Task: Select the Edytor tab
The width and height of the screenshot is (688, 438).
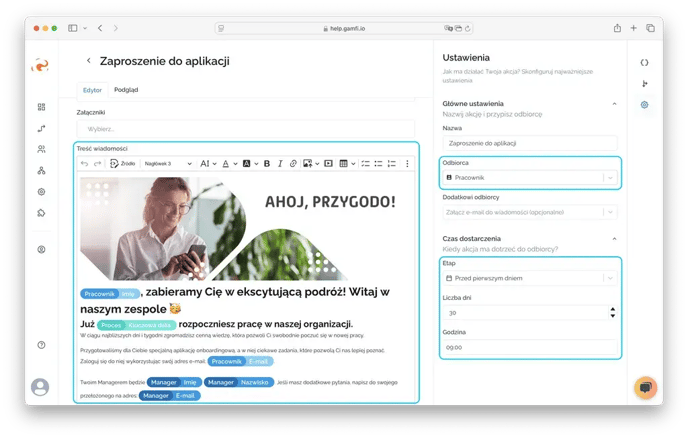Action: (92, 89)
